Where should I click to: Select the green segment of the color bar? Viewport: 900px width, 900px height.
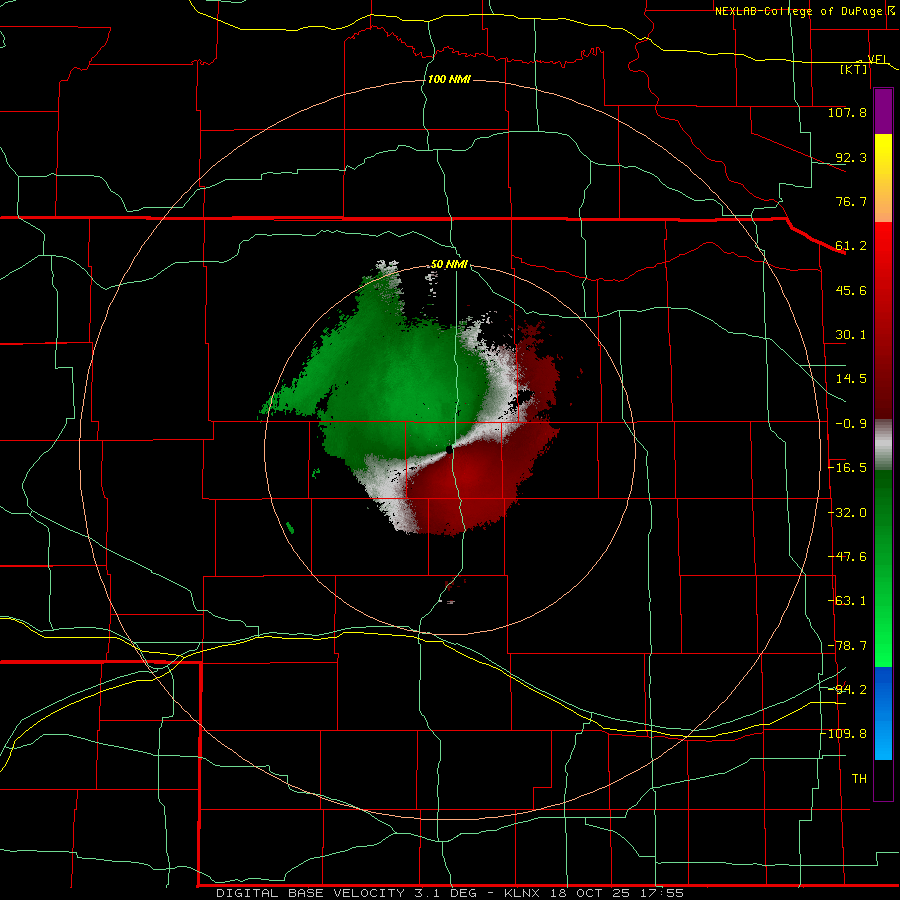tap(883, 568)
